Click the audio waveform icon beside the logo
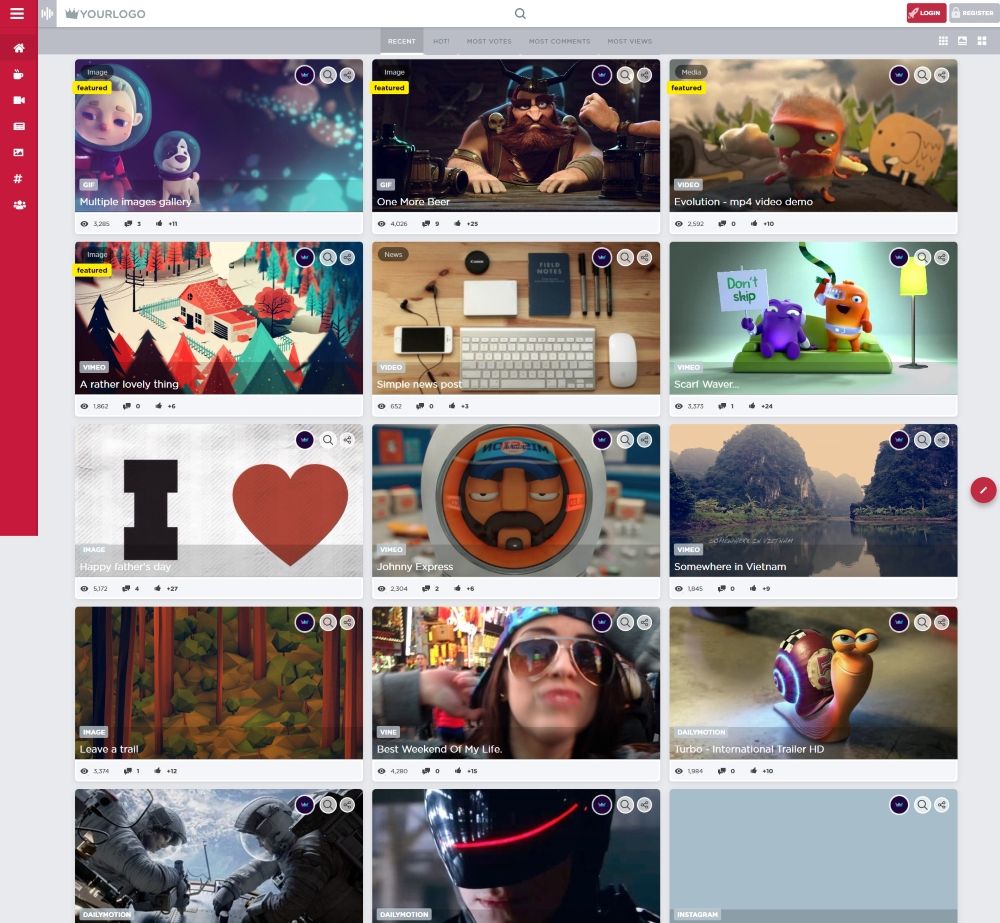 coord(47,13)
